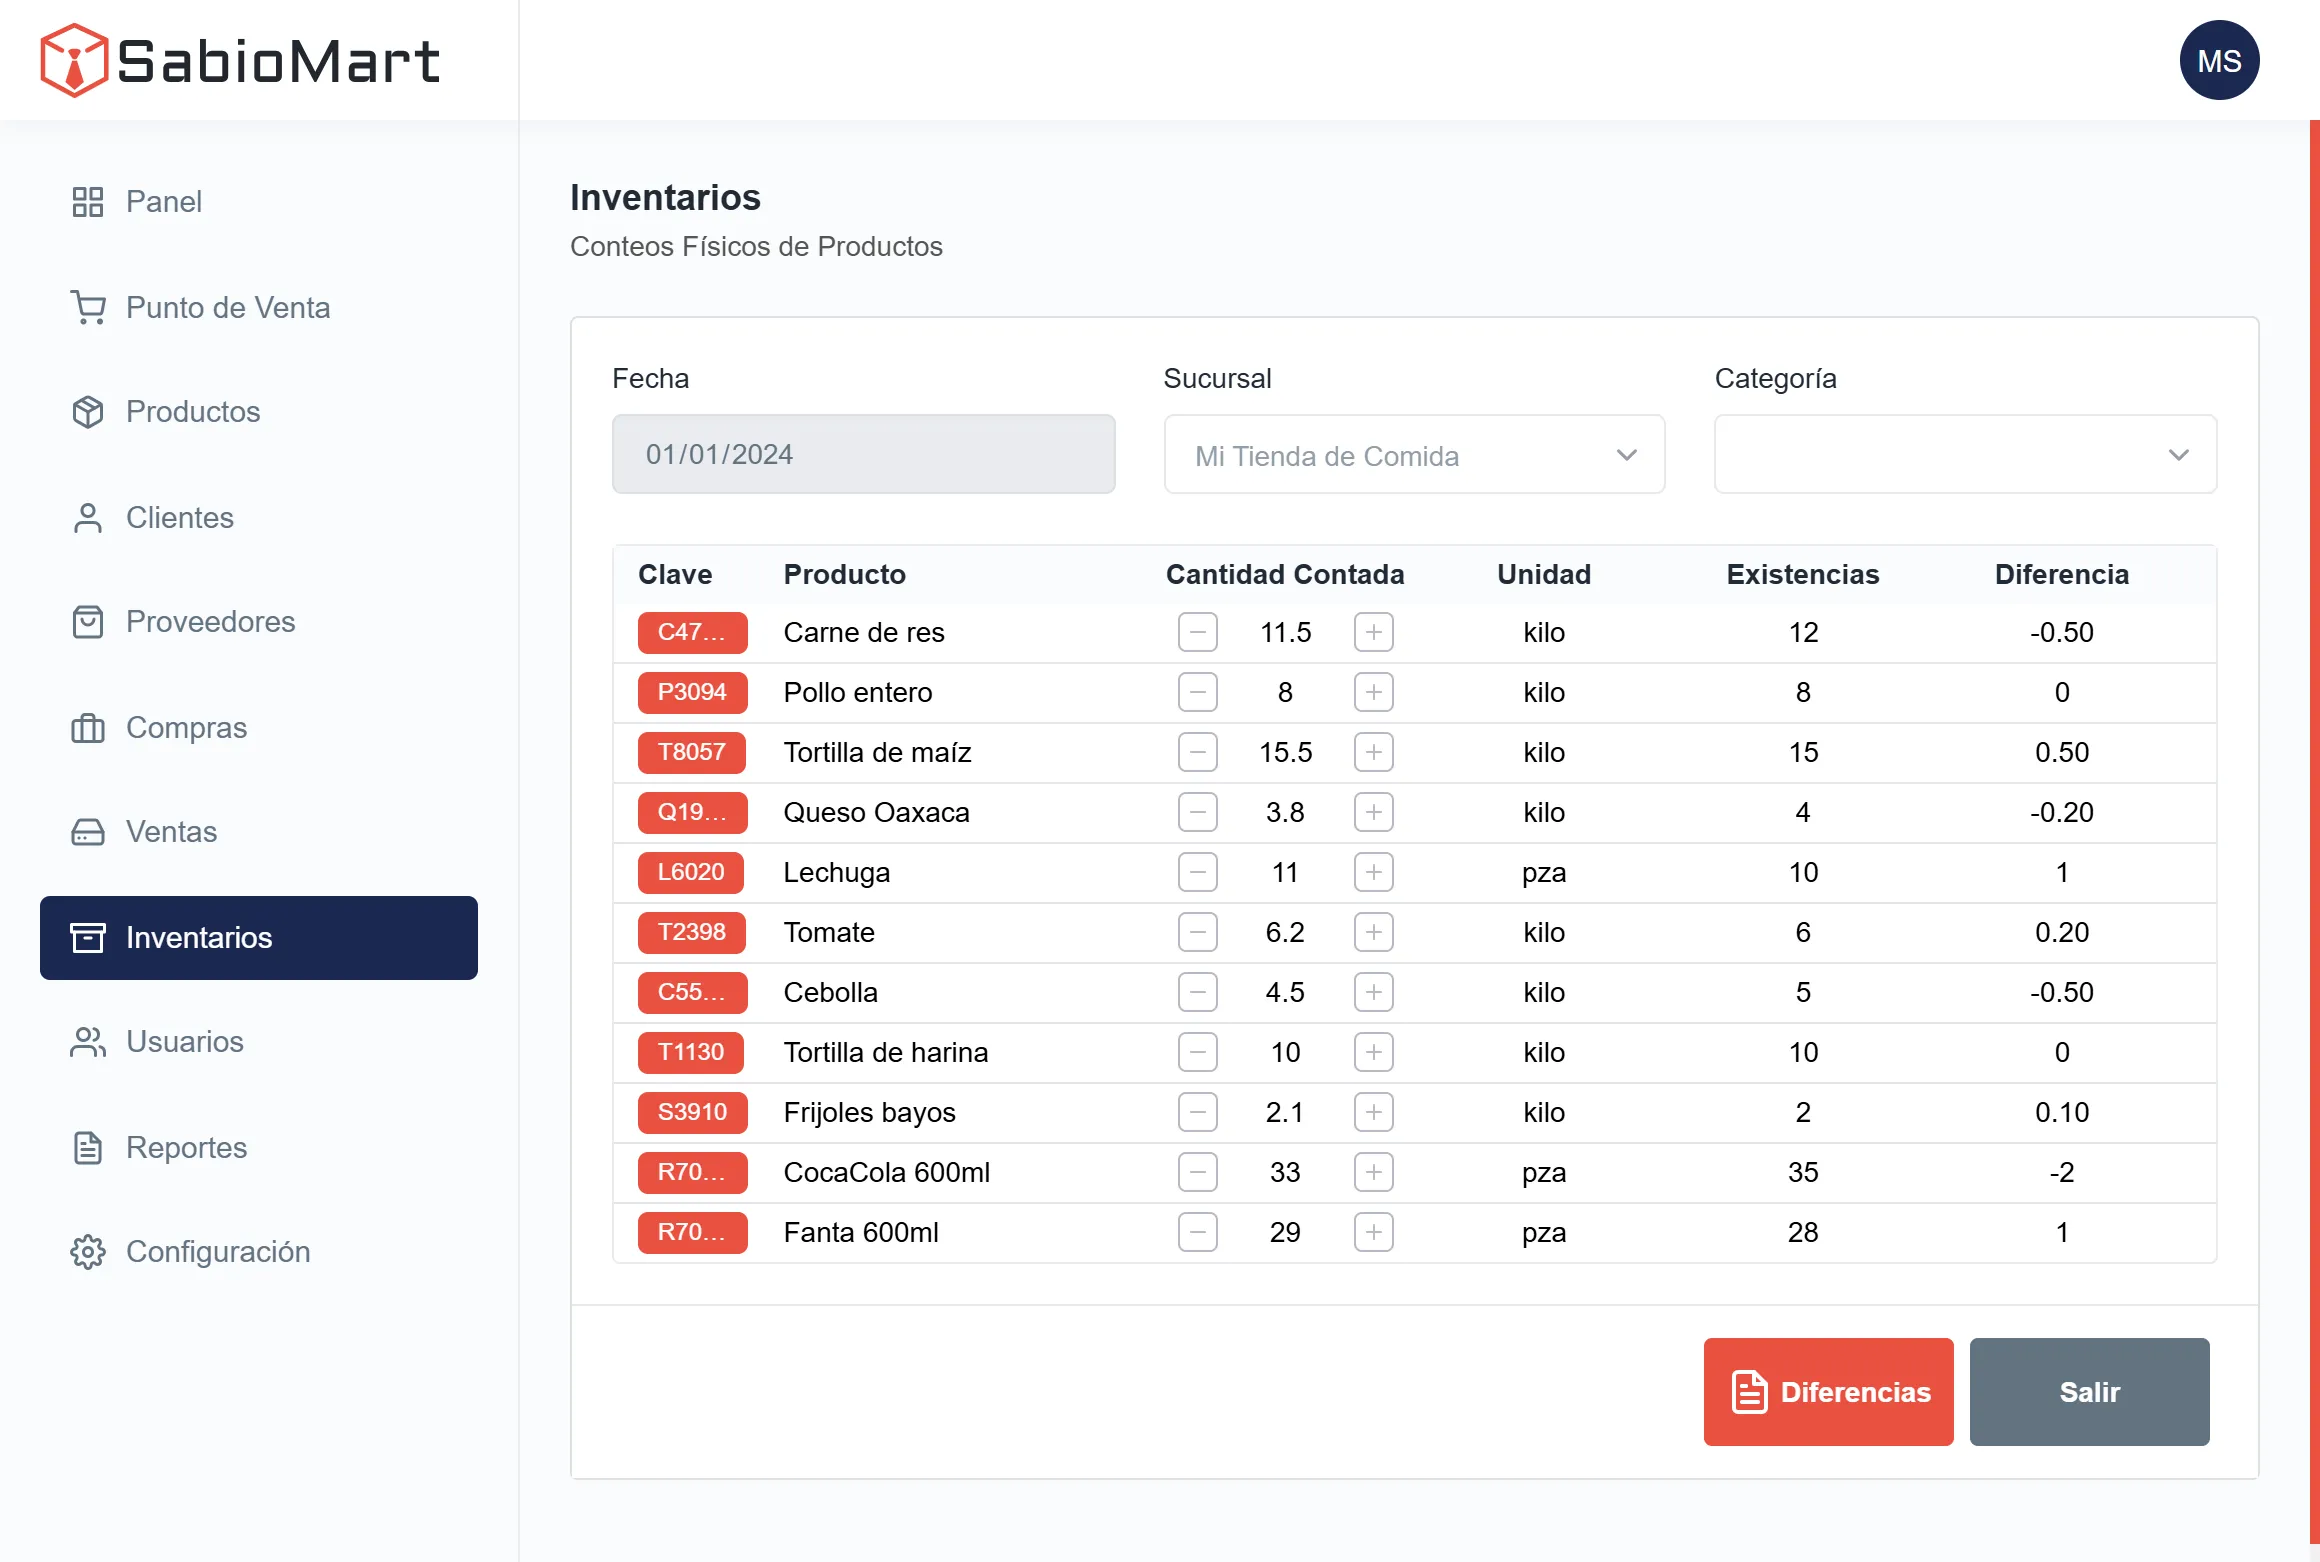
Task: Go to the Ventas menu item
Action: pos(171,832)
